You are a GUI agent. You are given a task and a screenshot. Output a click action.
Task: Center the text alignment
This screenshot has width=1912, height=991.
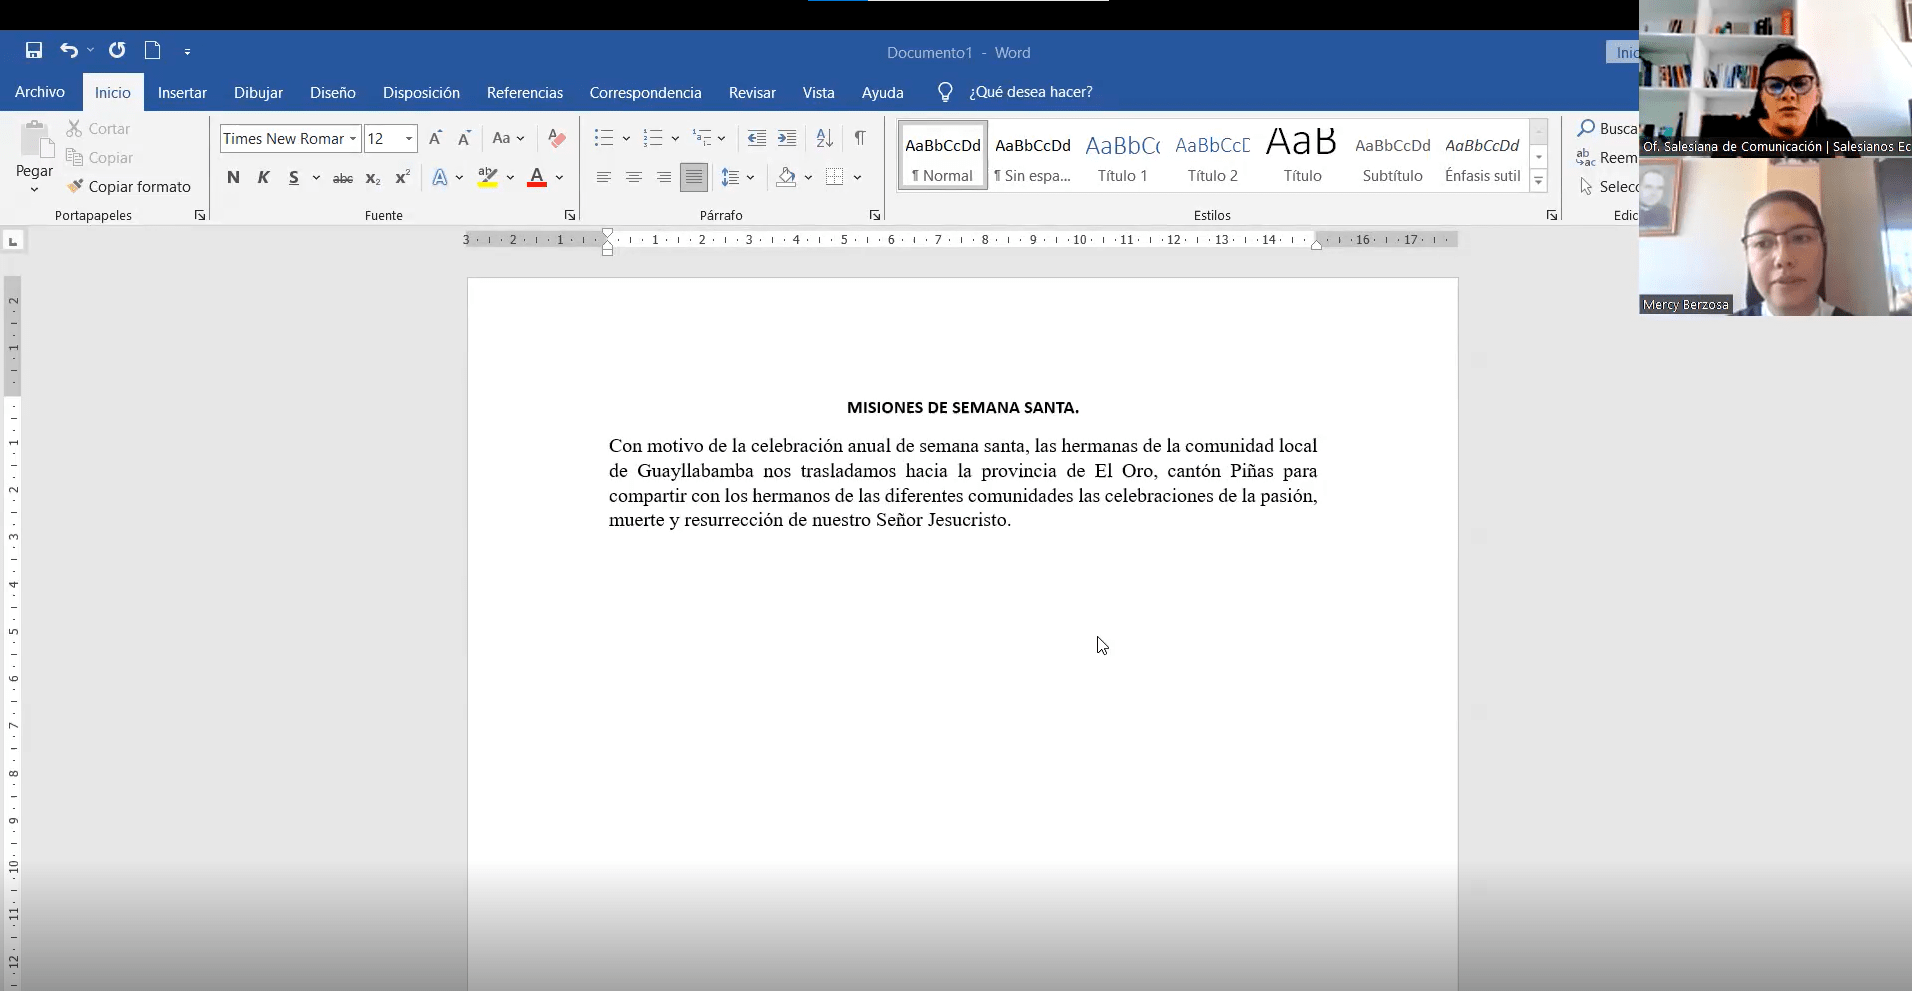coord(633,177)
